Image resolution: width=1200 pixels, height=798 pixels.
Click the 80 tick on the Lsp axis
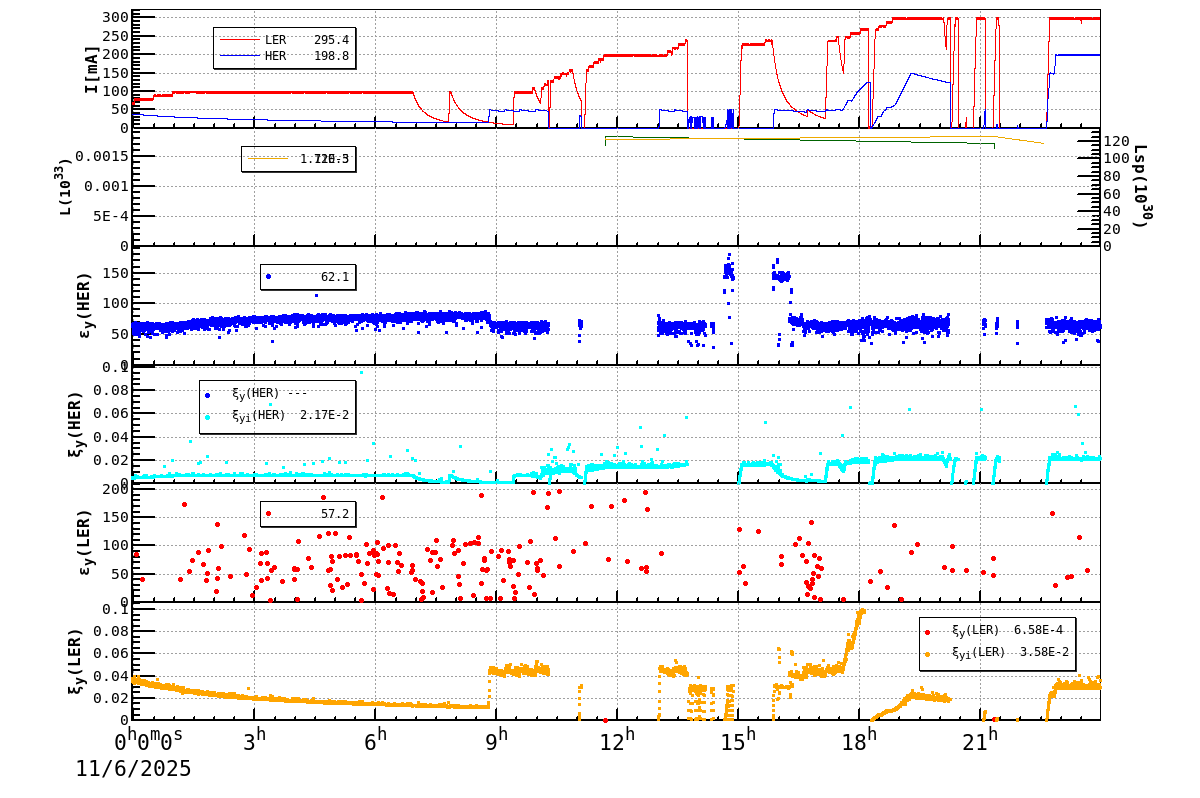tap(1113, 176)
